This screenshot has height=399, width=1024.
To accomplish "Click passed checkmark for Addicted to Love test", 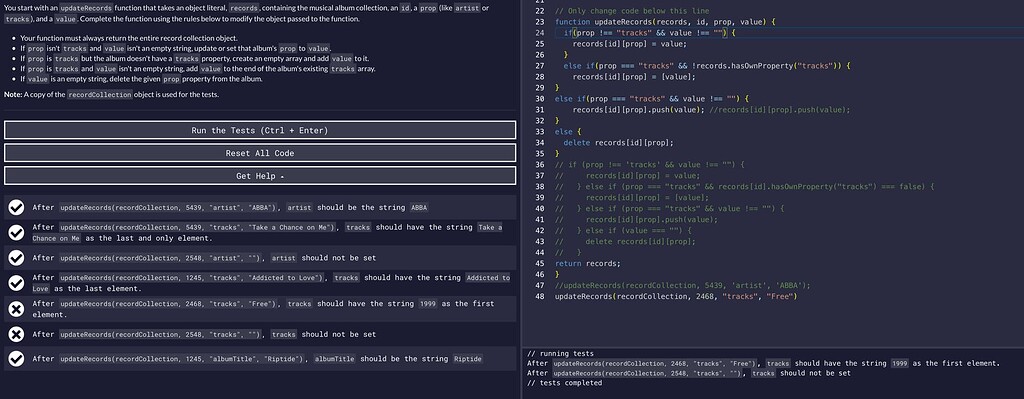I will pos(16,283).
